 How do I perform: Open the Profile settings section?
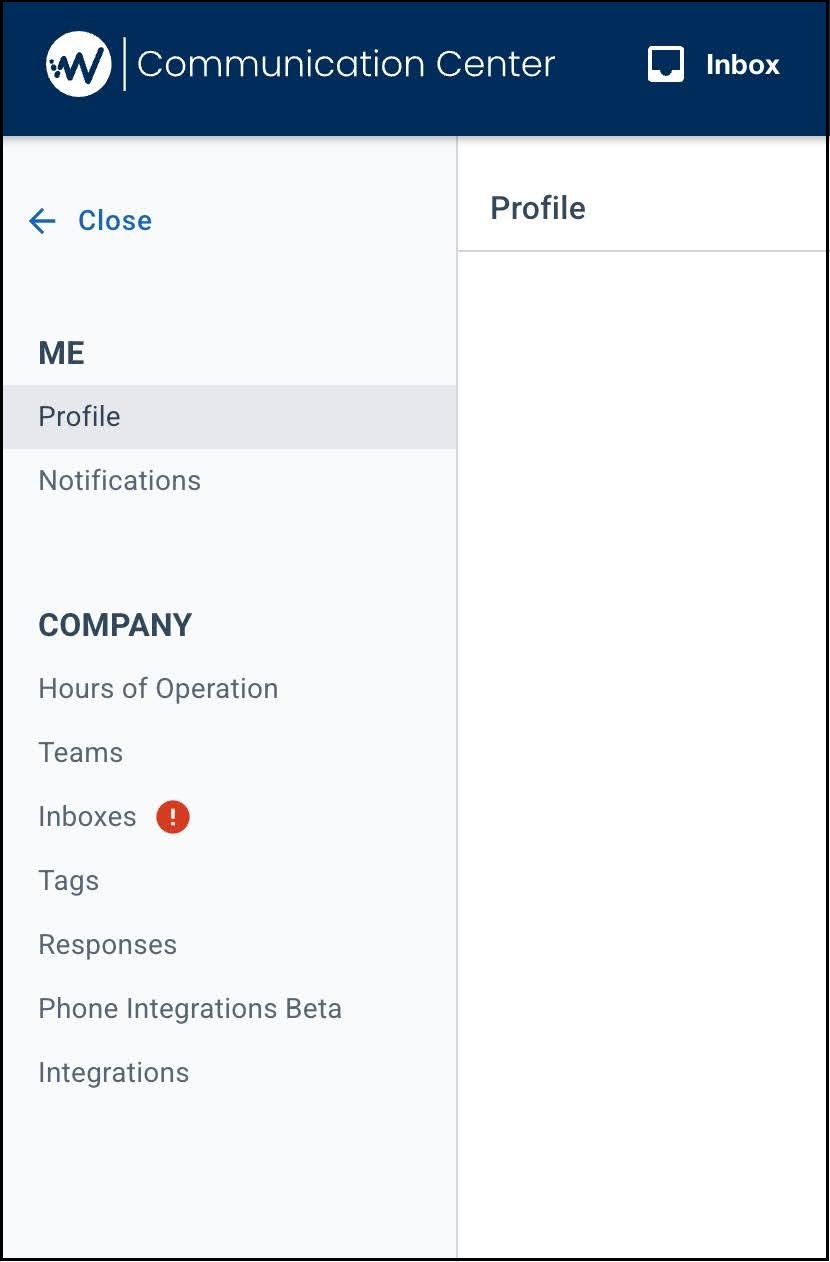point(79,416)
